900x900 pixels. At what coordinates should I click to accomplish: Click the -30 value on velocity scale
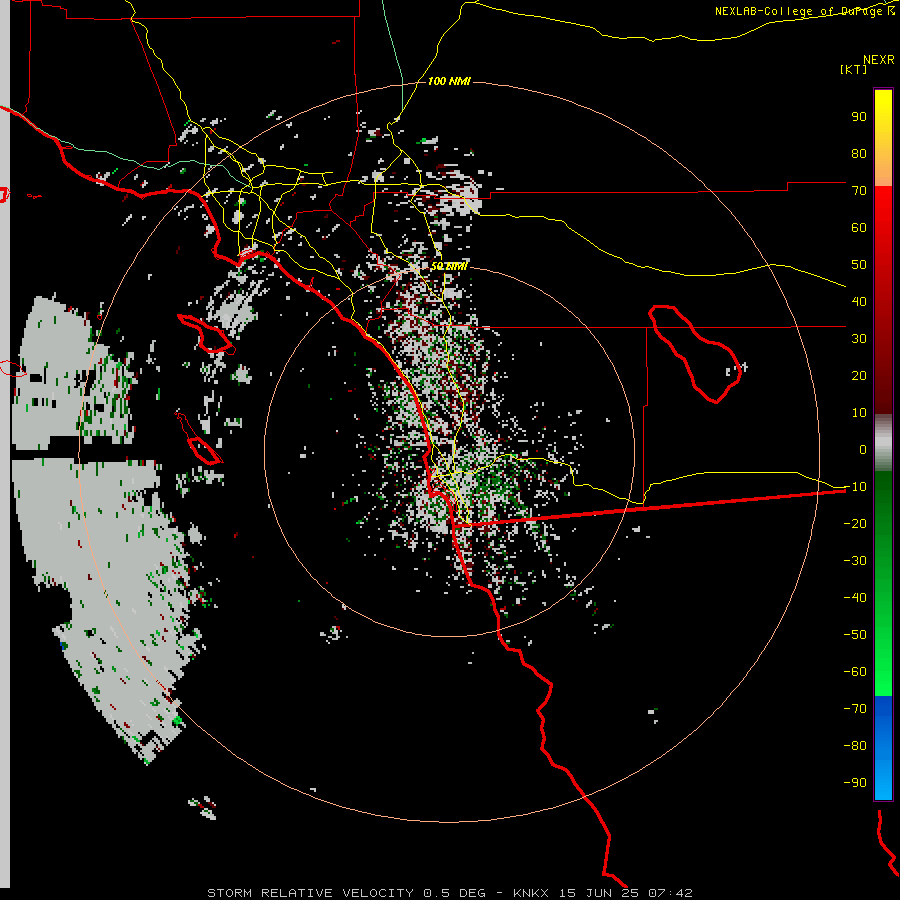pyautogui.click(x=855, y=561)
